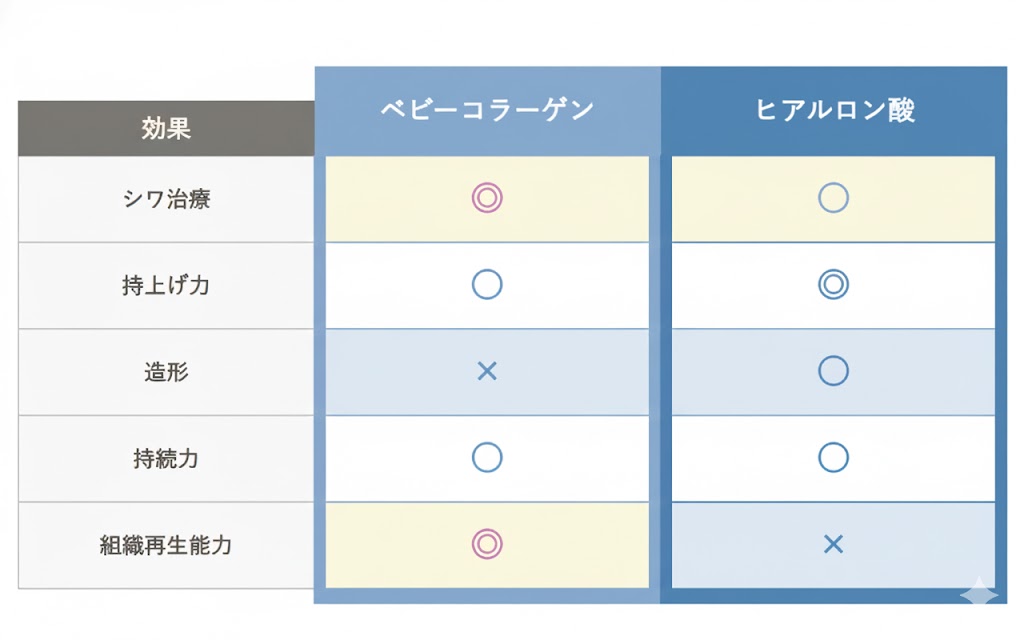Select the ベビーコラーゲン column header
Viewport: 1024px width, 640px height.
(x=487, y=110)
